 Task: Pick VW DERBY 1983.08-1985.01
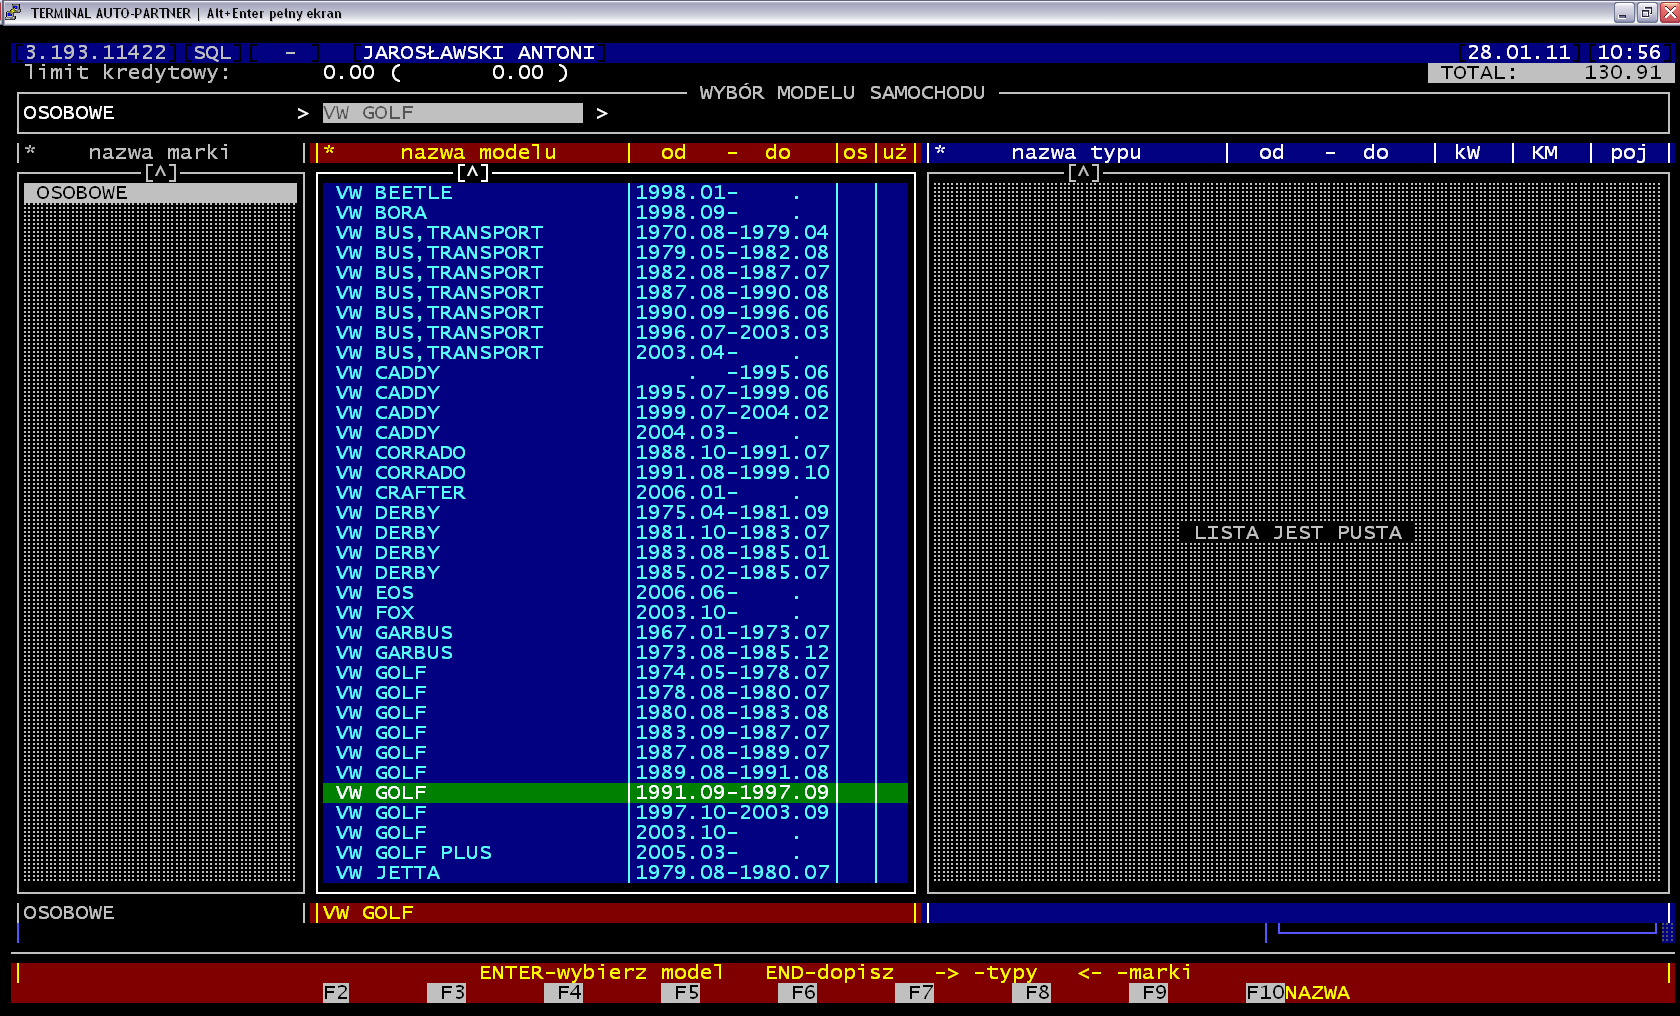615,553
